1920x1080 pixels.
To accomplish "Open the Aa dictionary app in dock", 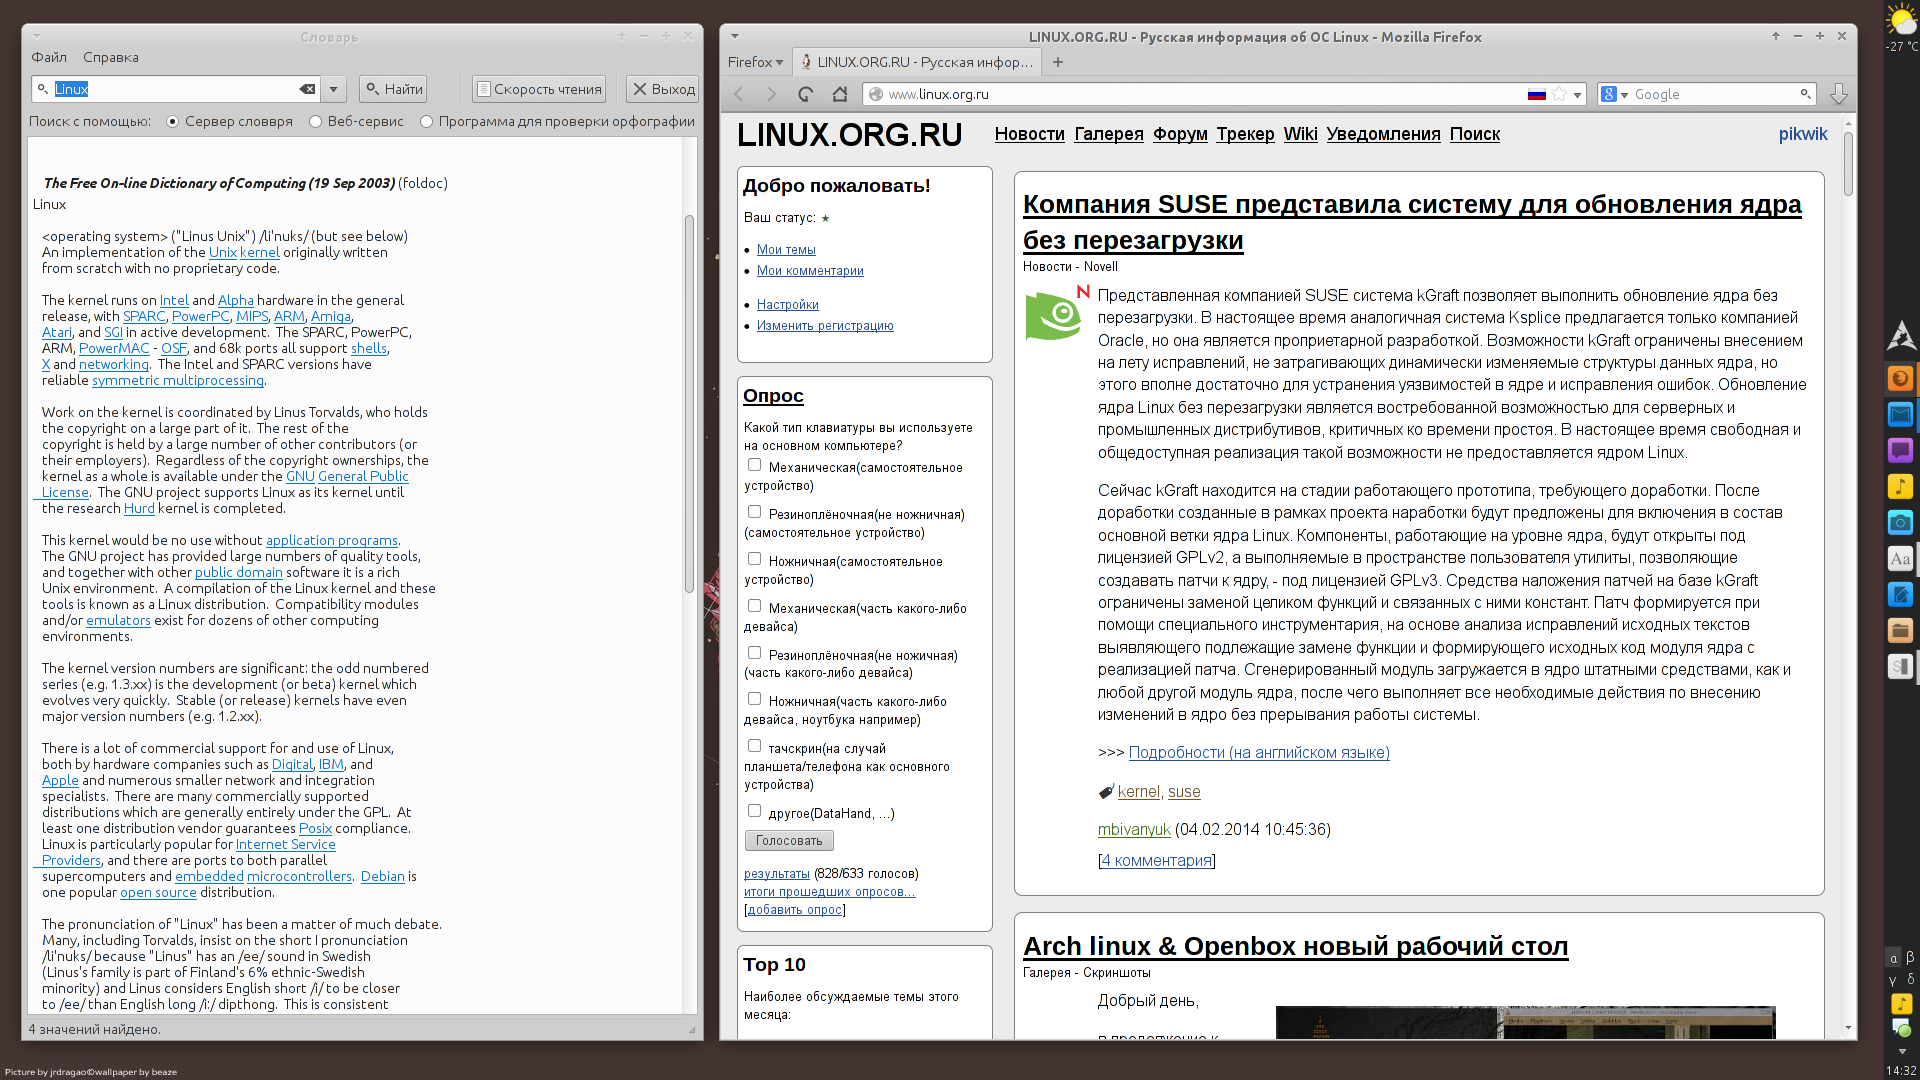I will [x=1900, y=558].
